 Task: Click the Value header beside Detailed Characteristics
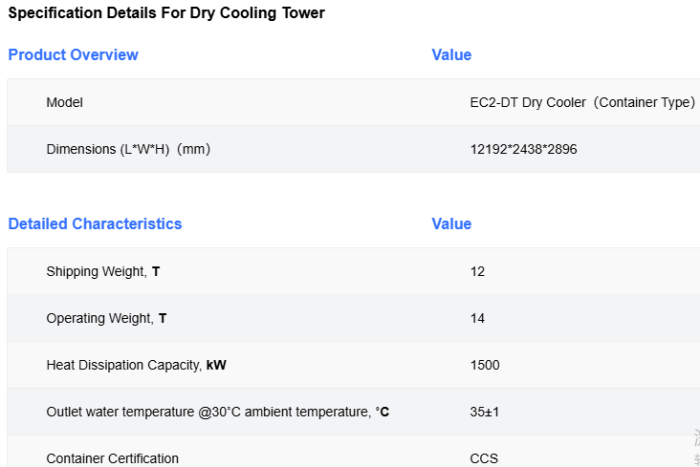[451, 224]
